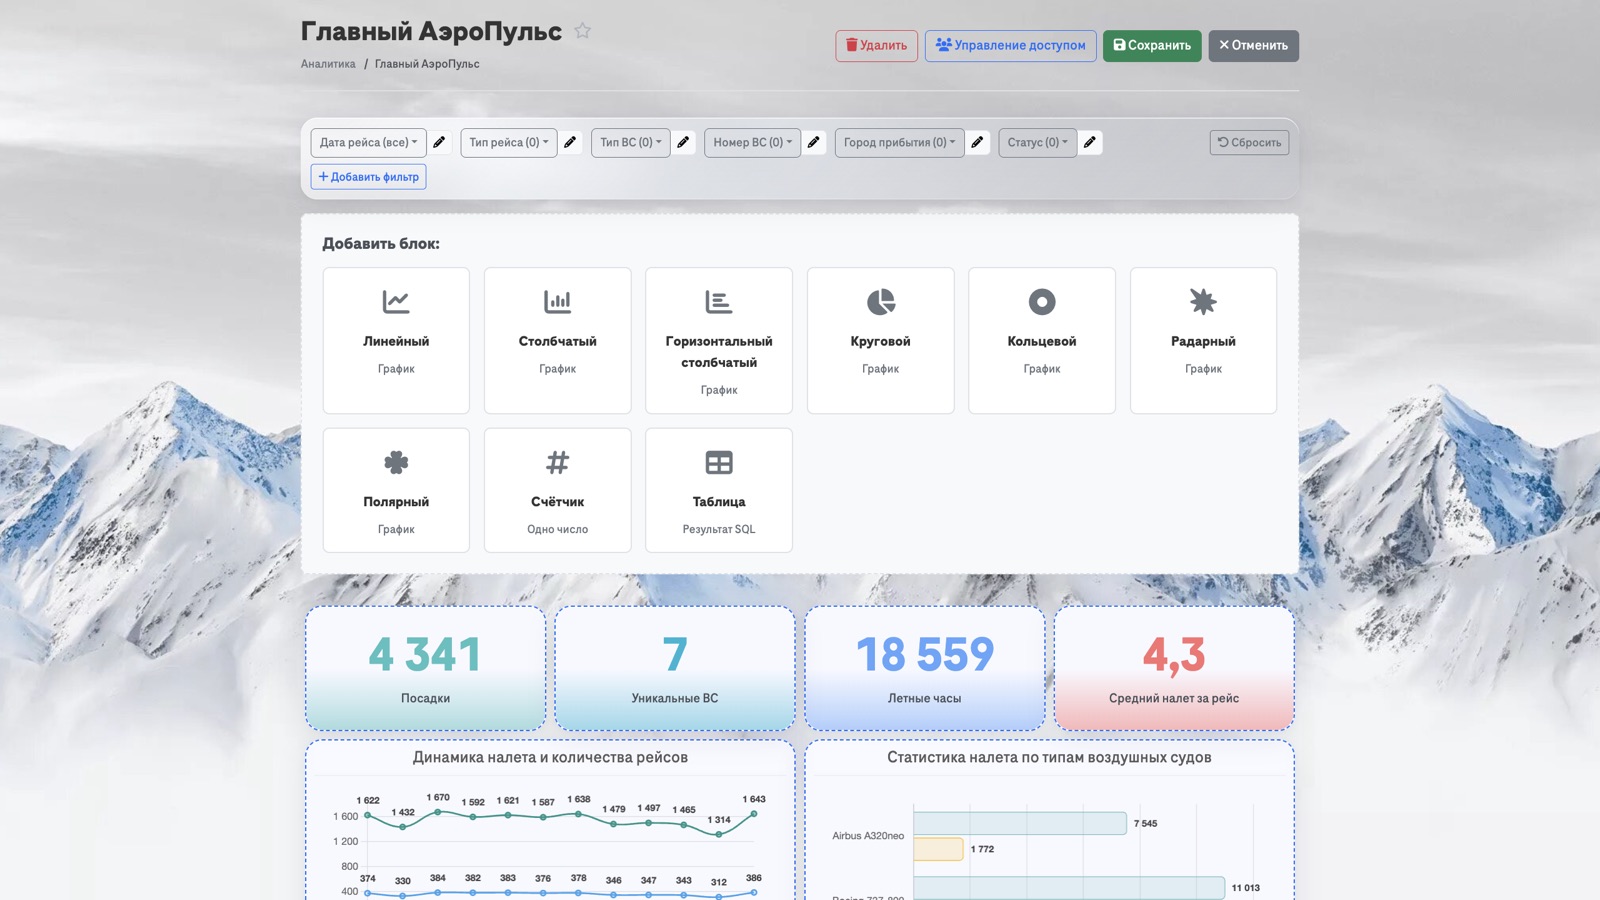Add a Таблица SQL result block
This screenshot has width=1600, height=900.
(x=719, y=490)
